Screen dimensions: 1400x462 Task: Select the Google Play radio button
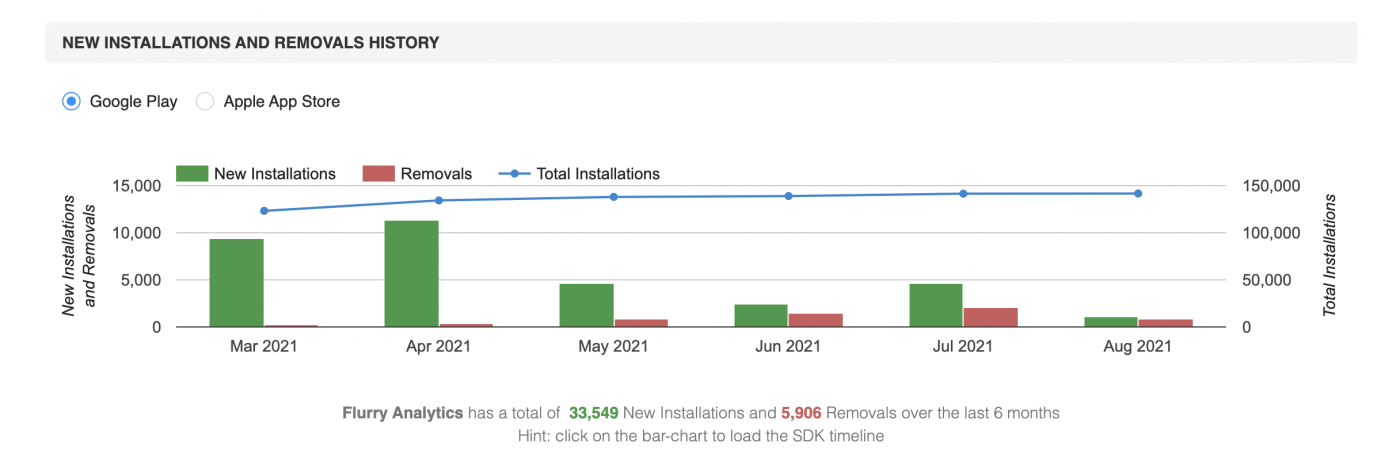click(x=71, y=101)
